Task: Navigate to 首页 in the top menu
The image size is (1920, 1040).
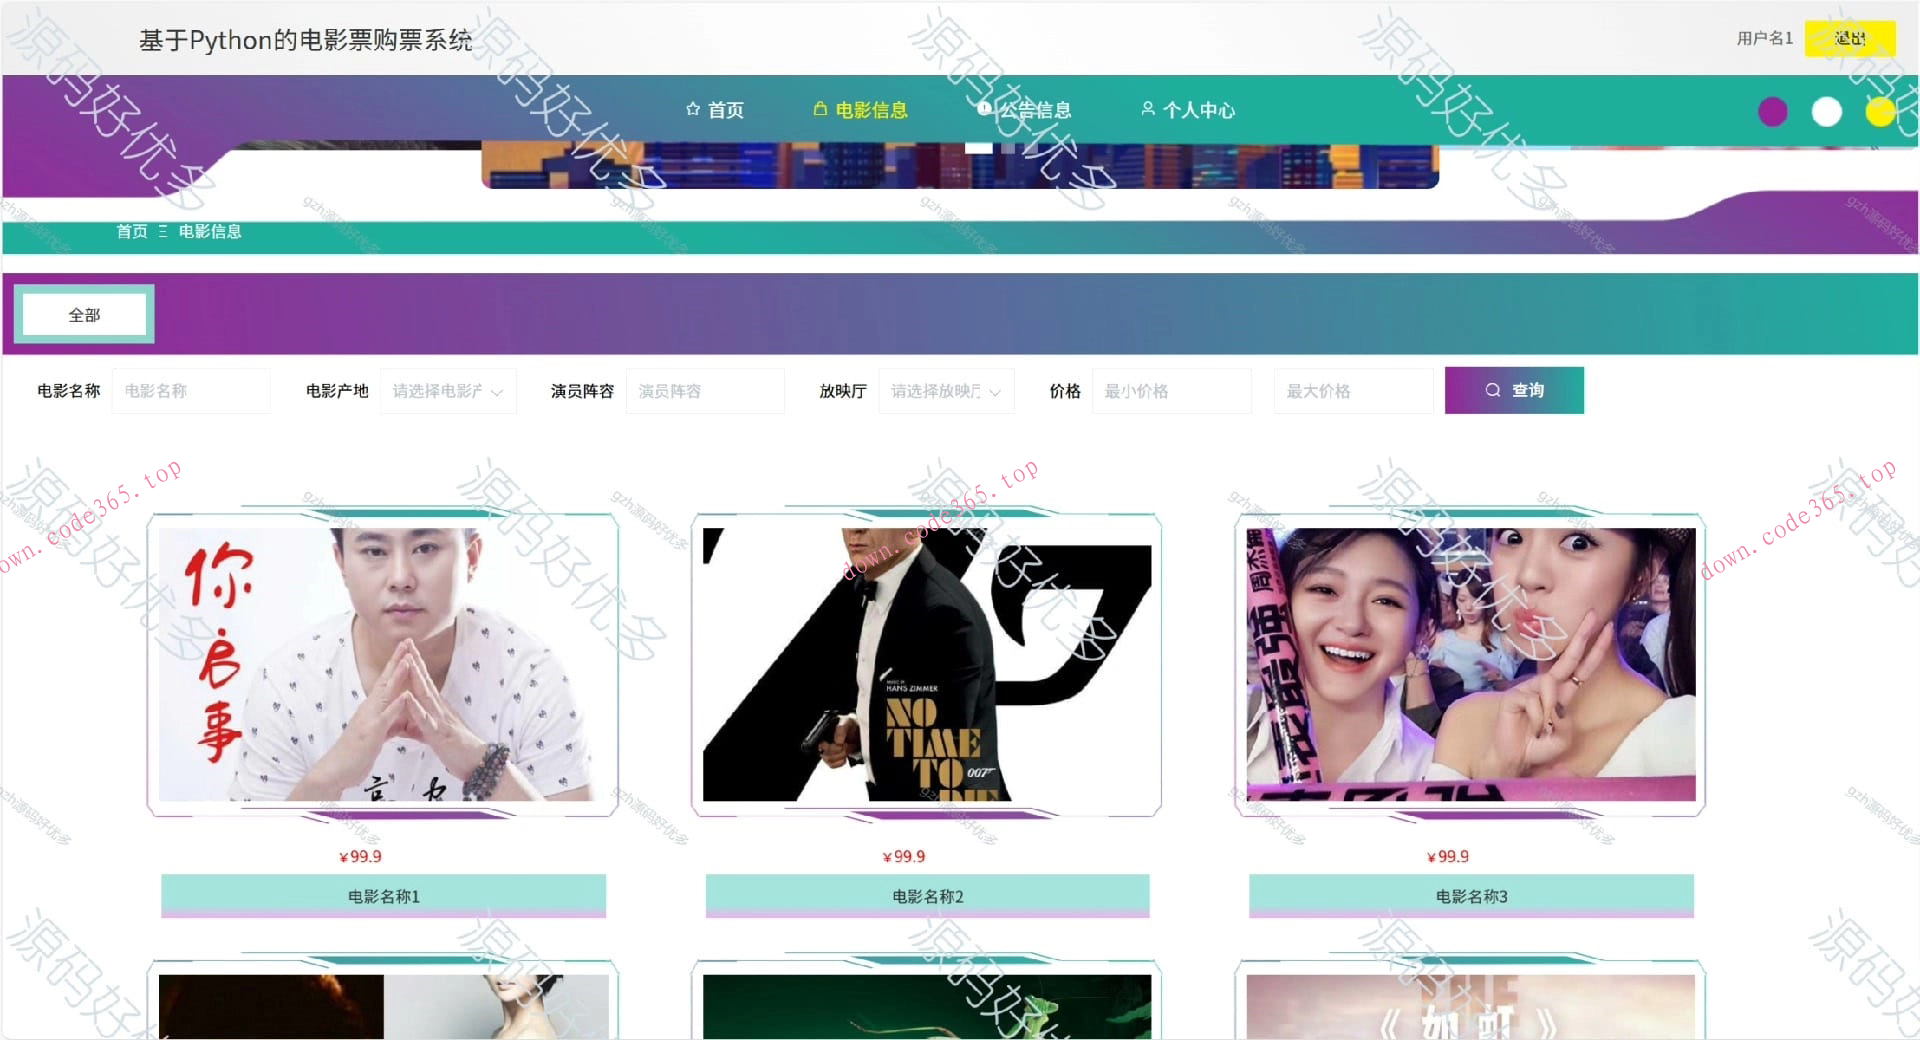Action: [x=725, y=110]
